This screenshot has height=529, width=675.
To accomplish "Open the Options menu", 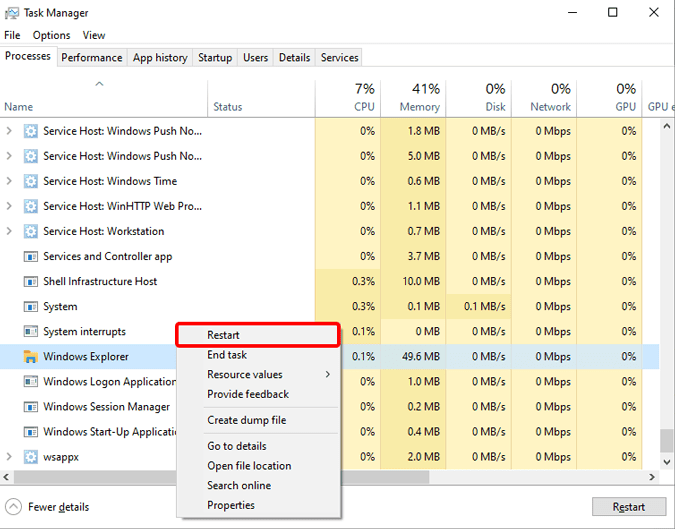I will click(x=51, y=35).
